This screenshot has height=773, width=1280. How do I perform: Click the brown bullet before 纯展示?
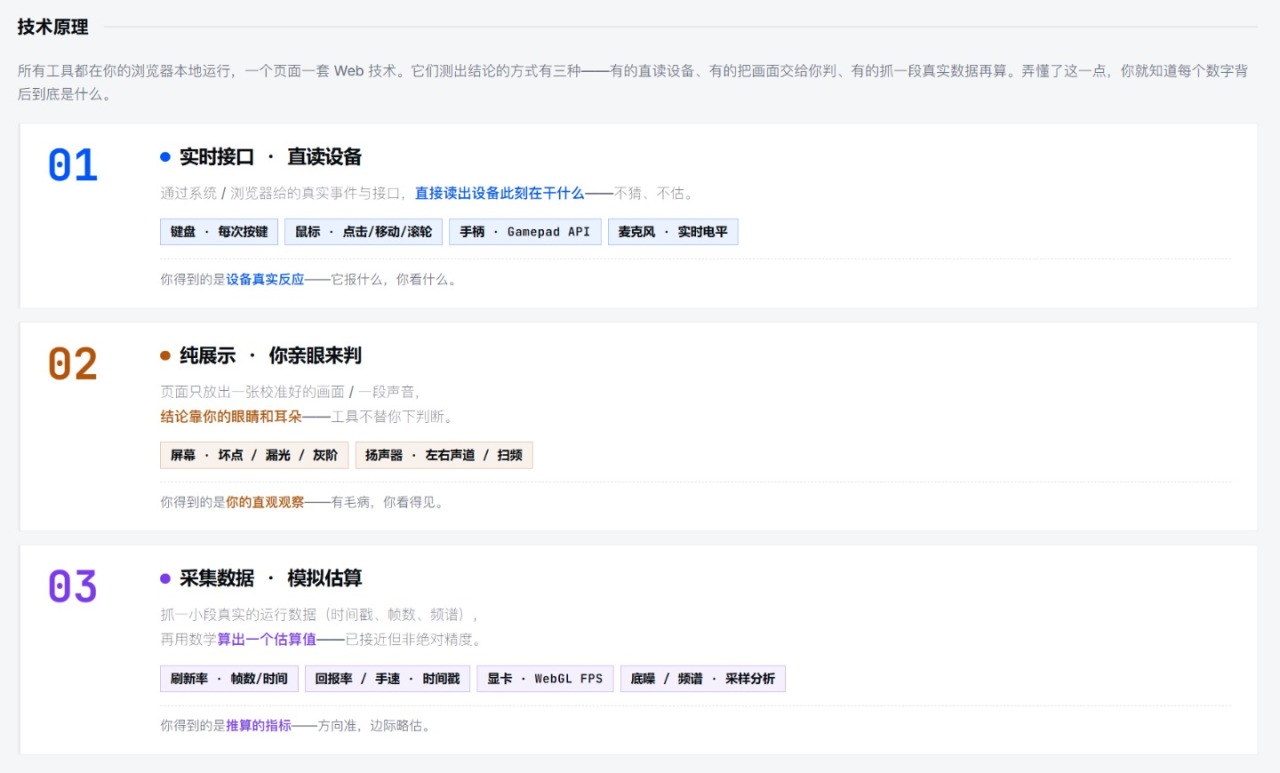point(165,356)
